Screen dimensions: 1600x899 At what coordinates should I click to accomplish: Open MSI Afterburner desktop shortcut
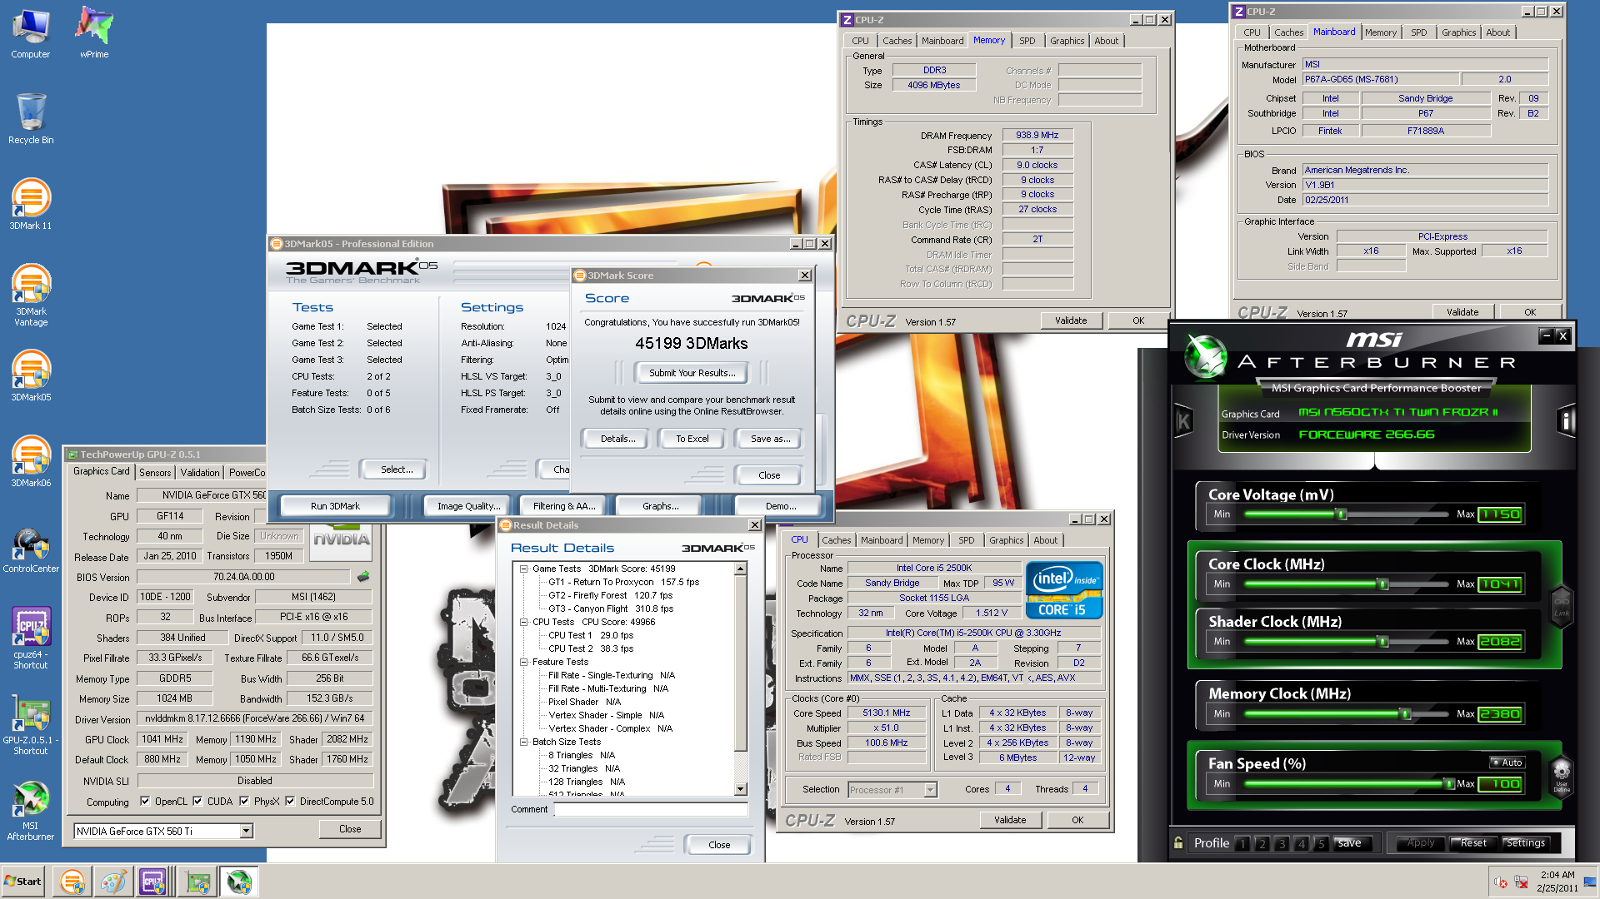click(31, 811)
